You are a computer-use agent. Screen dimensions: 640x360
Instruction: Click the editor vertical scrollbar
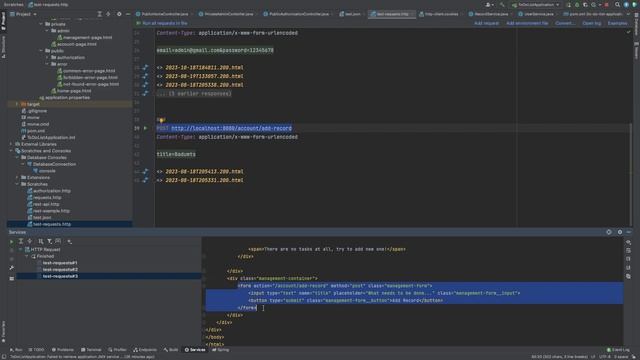(x=631, y=176)
